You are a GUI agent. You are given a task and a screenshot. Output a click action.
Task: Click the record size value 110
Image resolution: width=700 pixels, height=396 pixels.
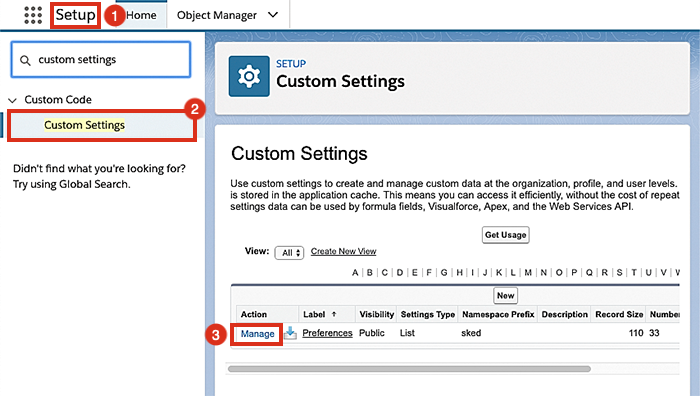coord(636,333)
